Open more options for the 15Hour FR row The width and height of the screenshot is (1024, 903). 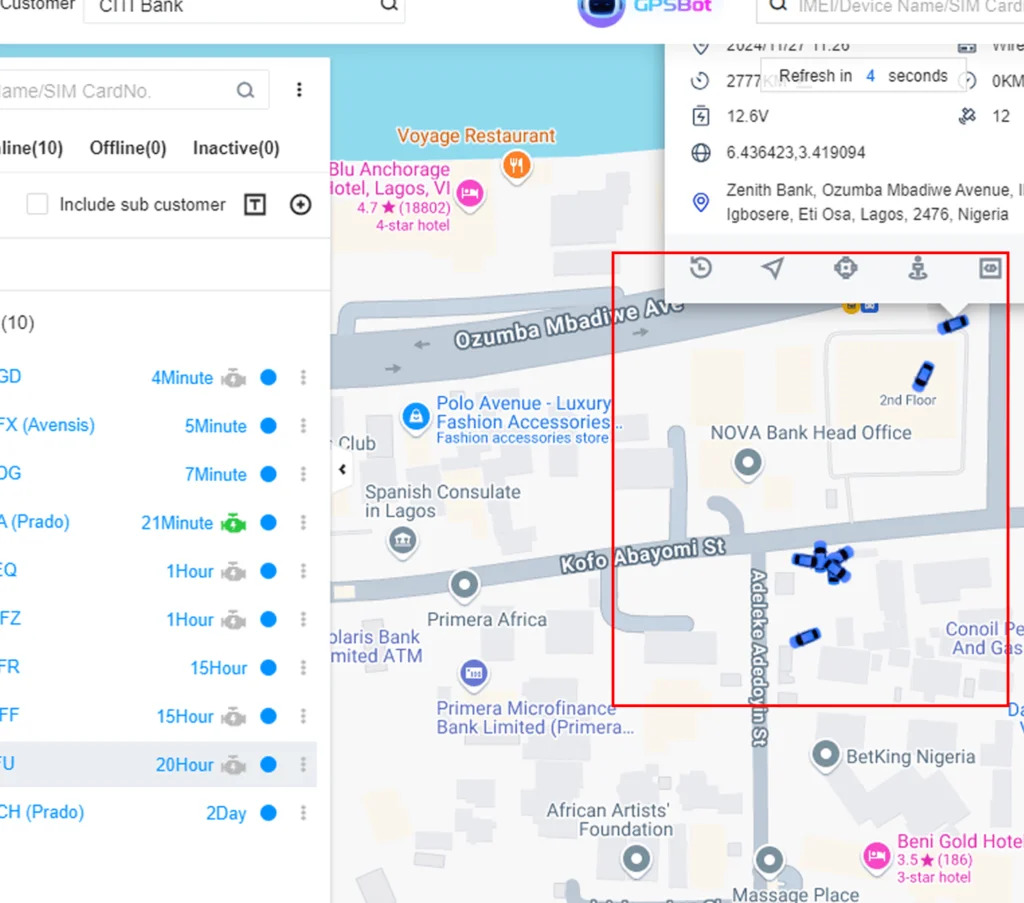click(303, 668)
